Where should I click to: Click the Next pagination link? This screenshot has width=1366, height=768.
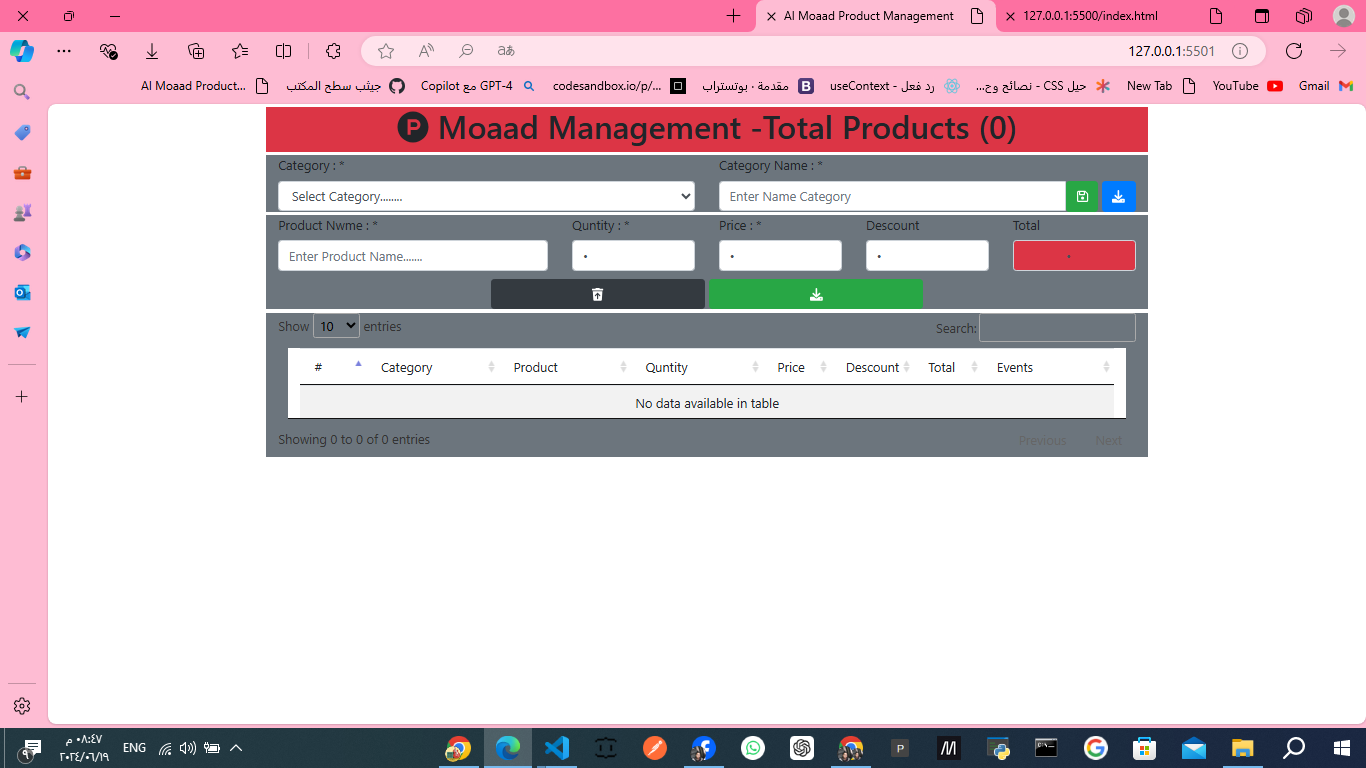coord(1108,440)
